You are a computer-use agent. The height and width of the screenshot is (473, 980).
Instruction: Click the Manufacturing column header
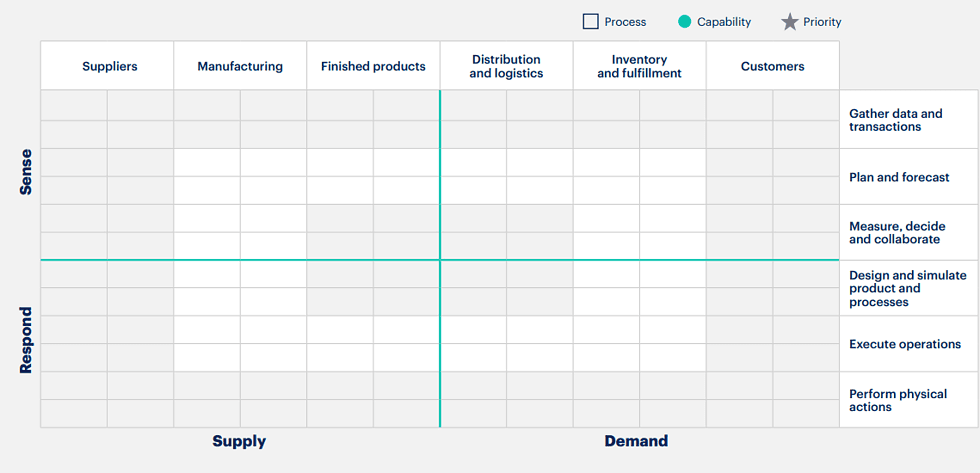click(240, 66)
